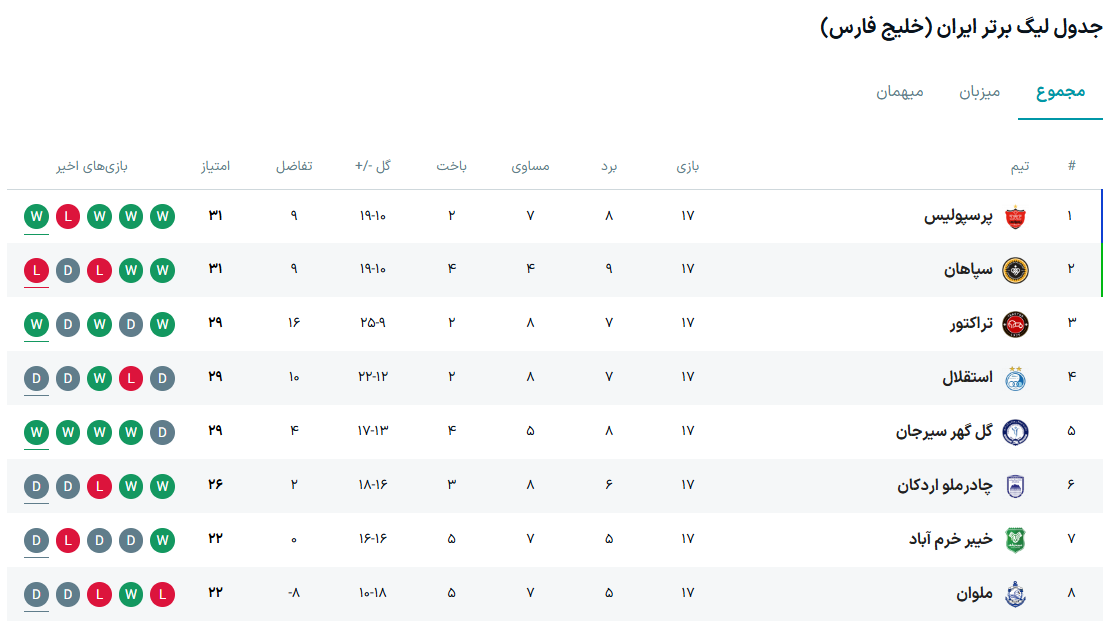Open the سپاهان team link
Image resolution: width=1120 pixels, height=621 pixels.
click(x=969, y=270)
